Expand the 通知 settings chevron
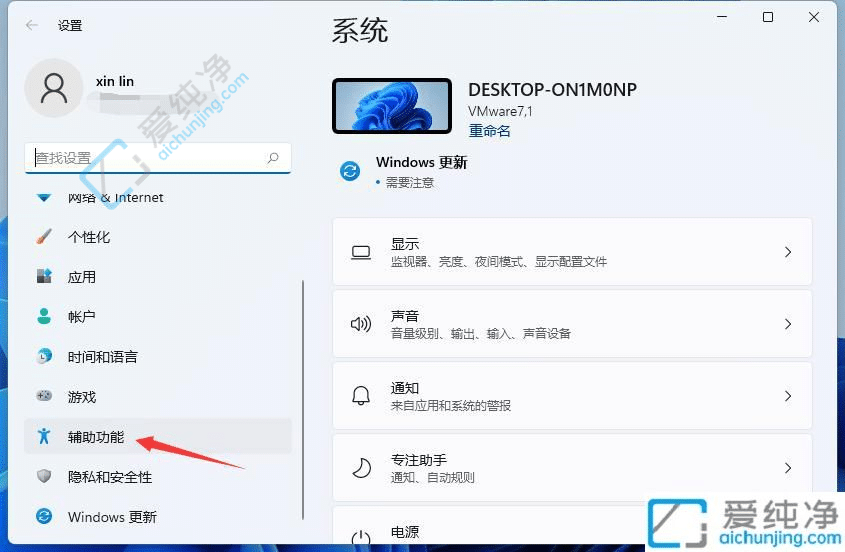845x552 pixels. click(x=788, y=396)
